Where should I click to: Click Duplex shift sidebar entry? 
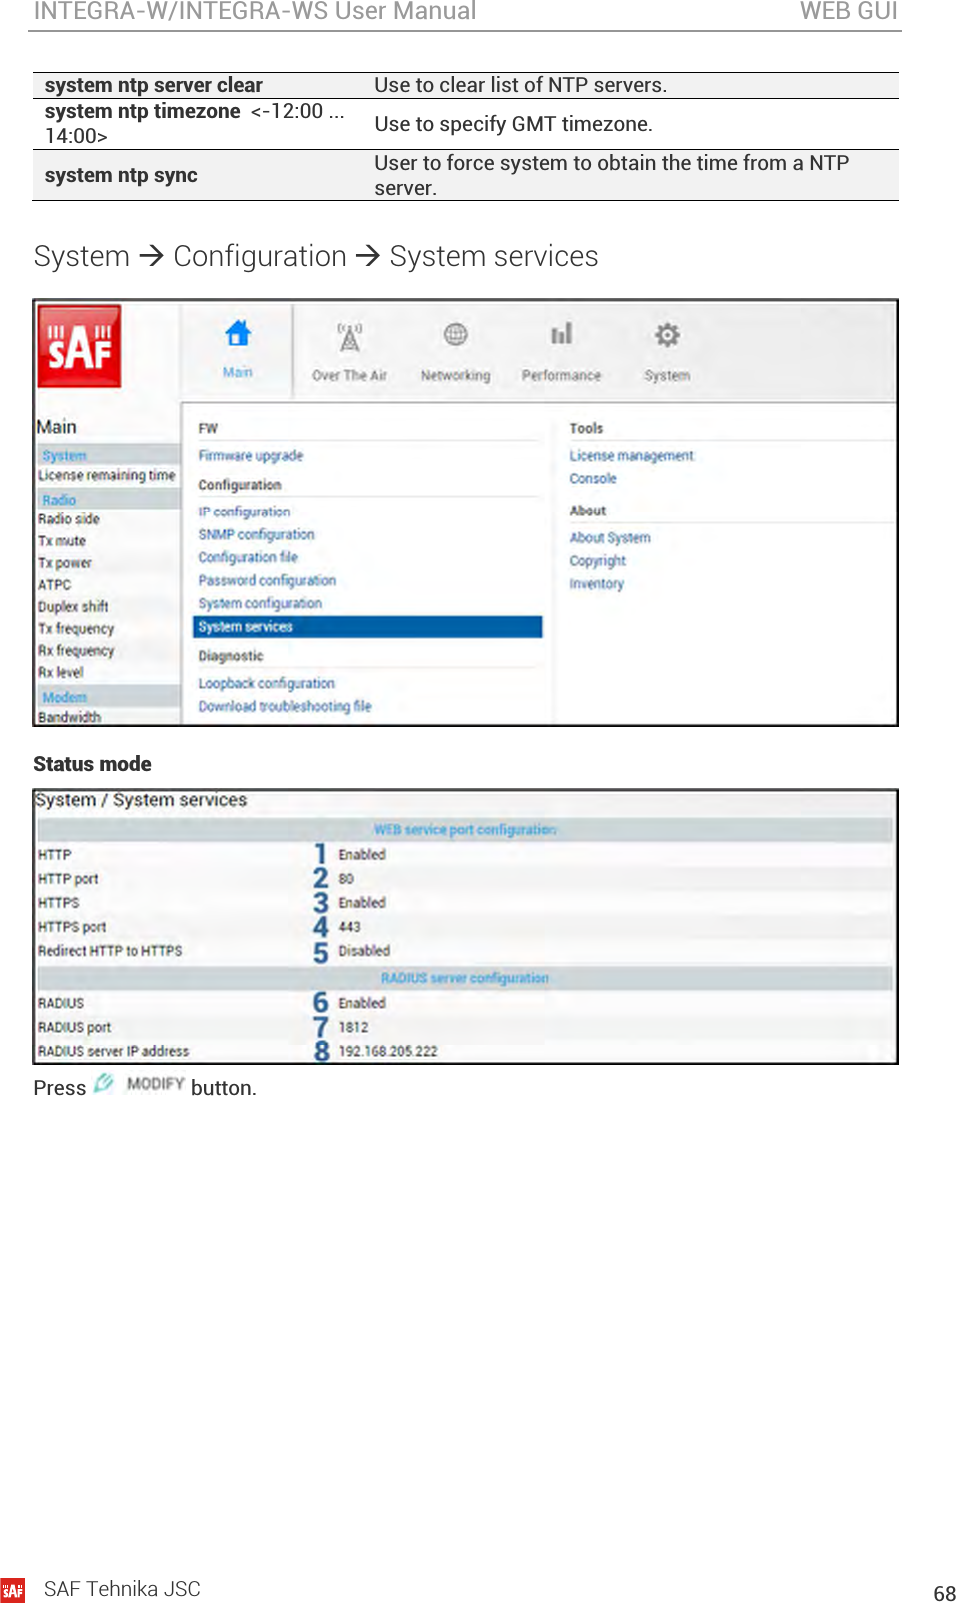click(x=73, y=607)
